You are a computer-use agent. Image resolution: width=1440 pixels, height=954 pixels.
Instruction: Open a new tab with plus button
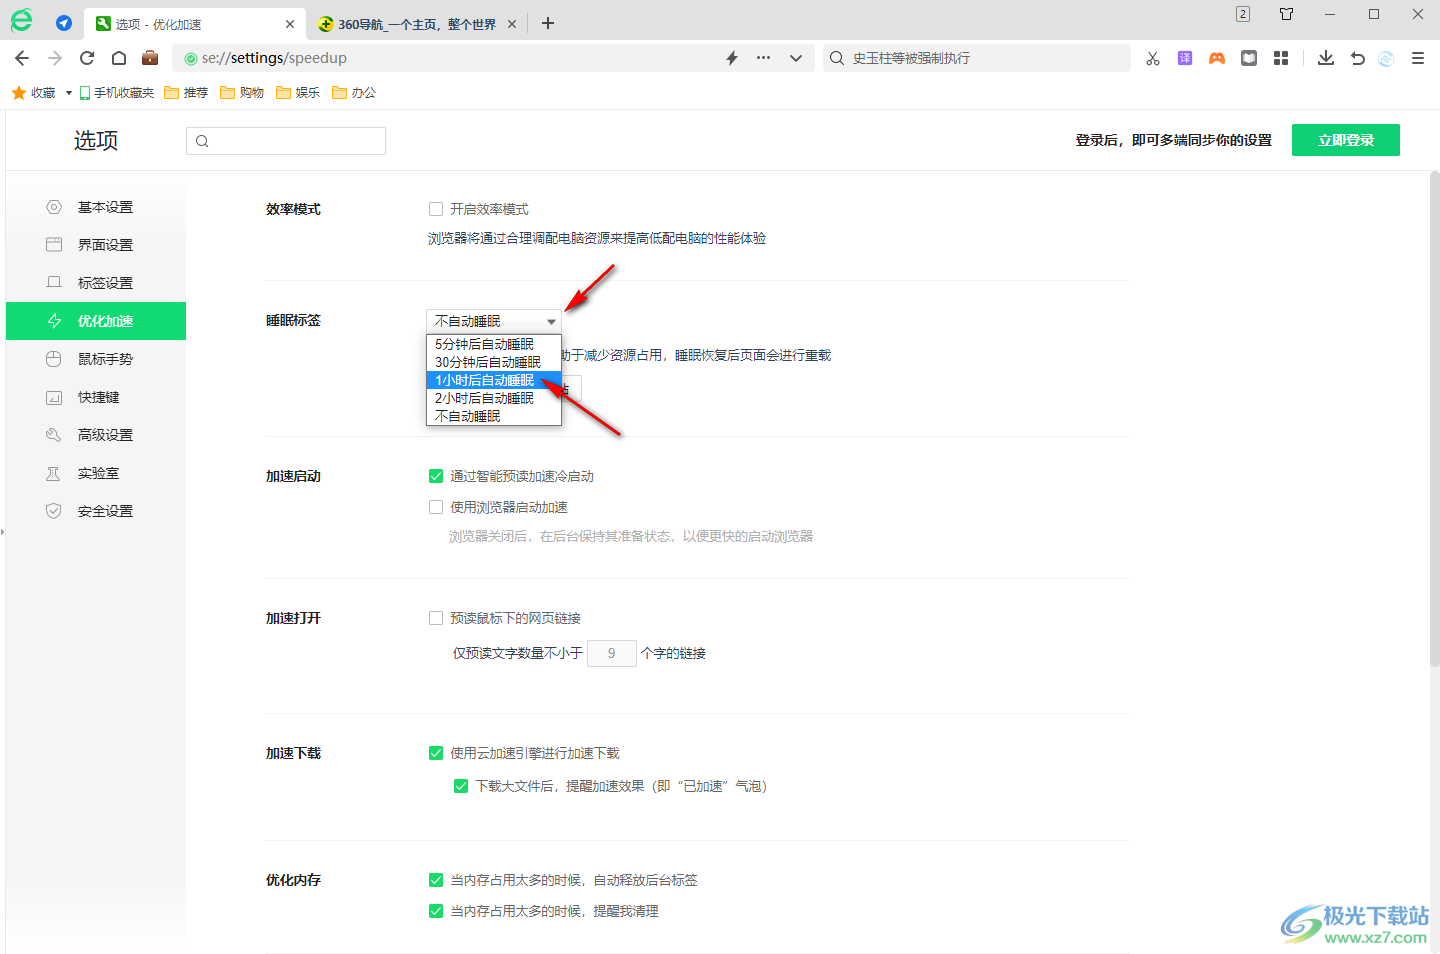pyautogui.click(x=548, y=23)
